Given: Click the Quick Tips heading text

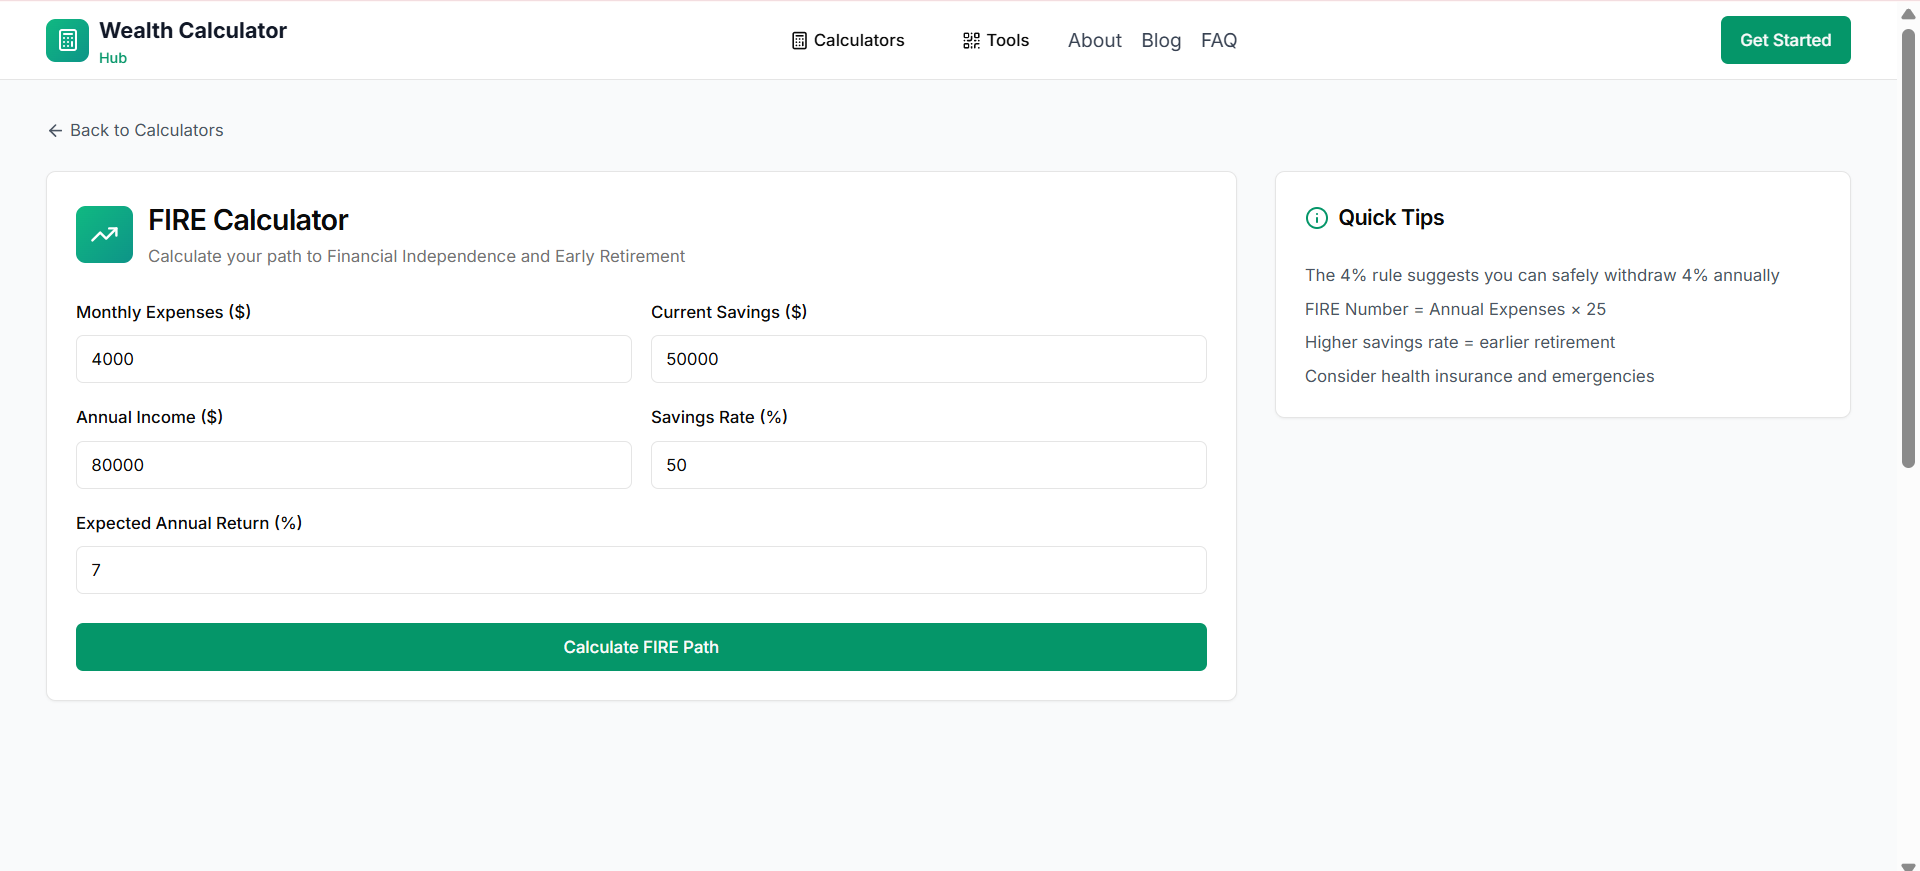Looking at the screenshot, I should pyautogui.click(x=1391, y=218).
